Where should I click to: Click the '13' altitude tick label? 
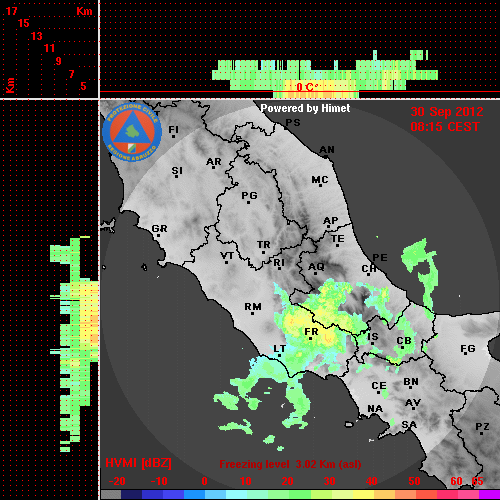click(x=37, y=36)
